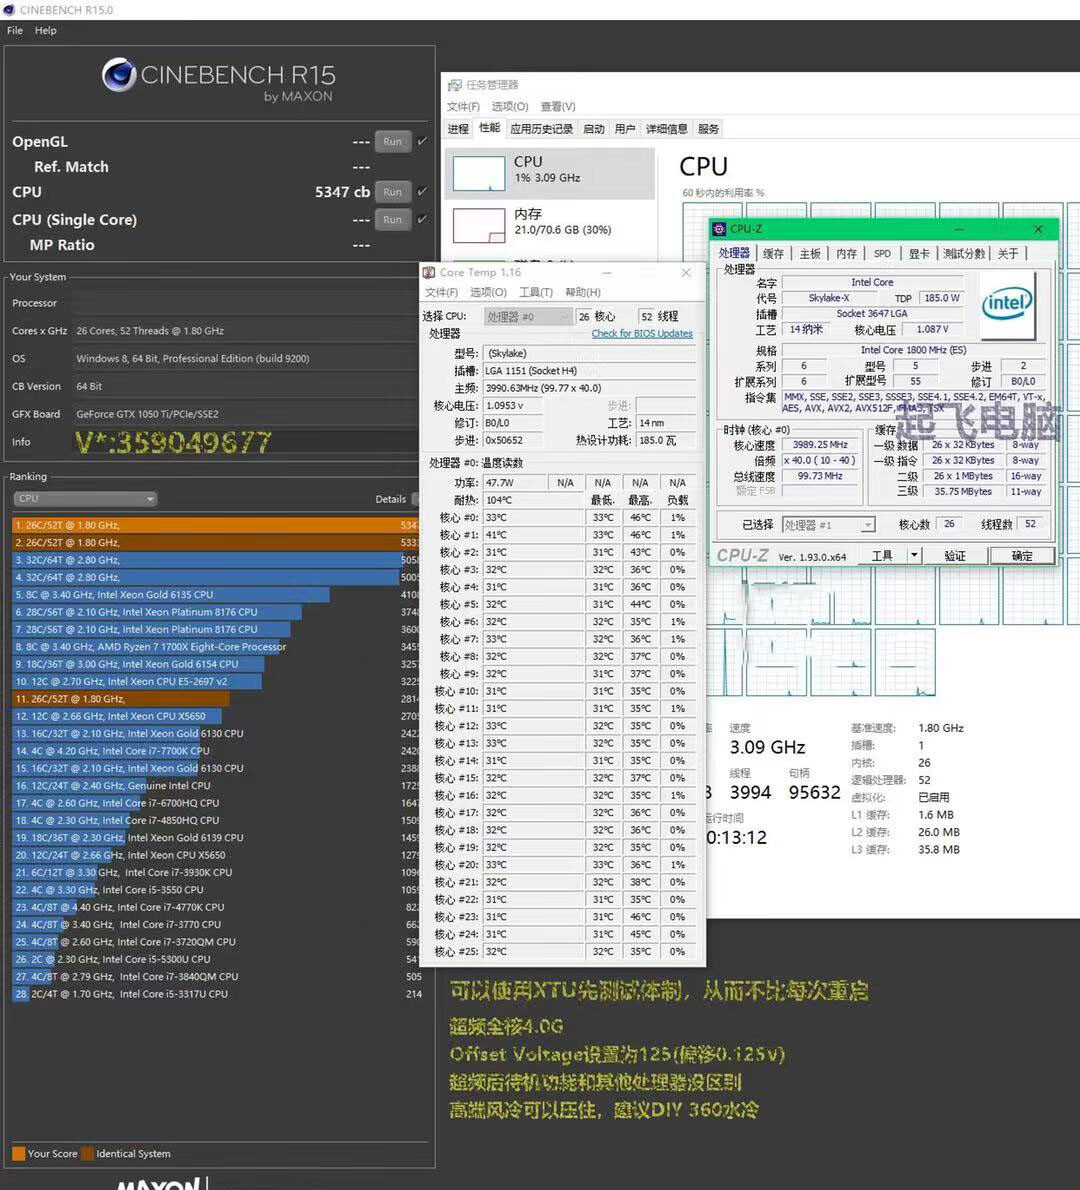The image size is (1080, 1190).
Task: Click CPU-Z 核心速度 3989.25 MHz value
Action: pyautogui.click(x=820, y=445)
